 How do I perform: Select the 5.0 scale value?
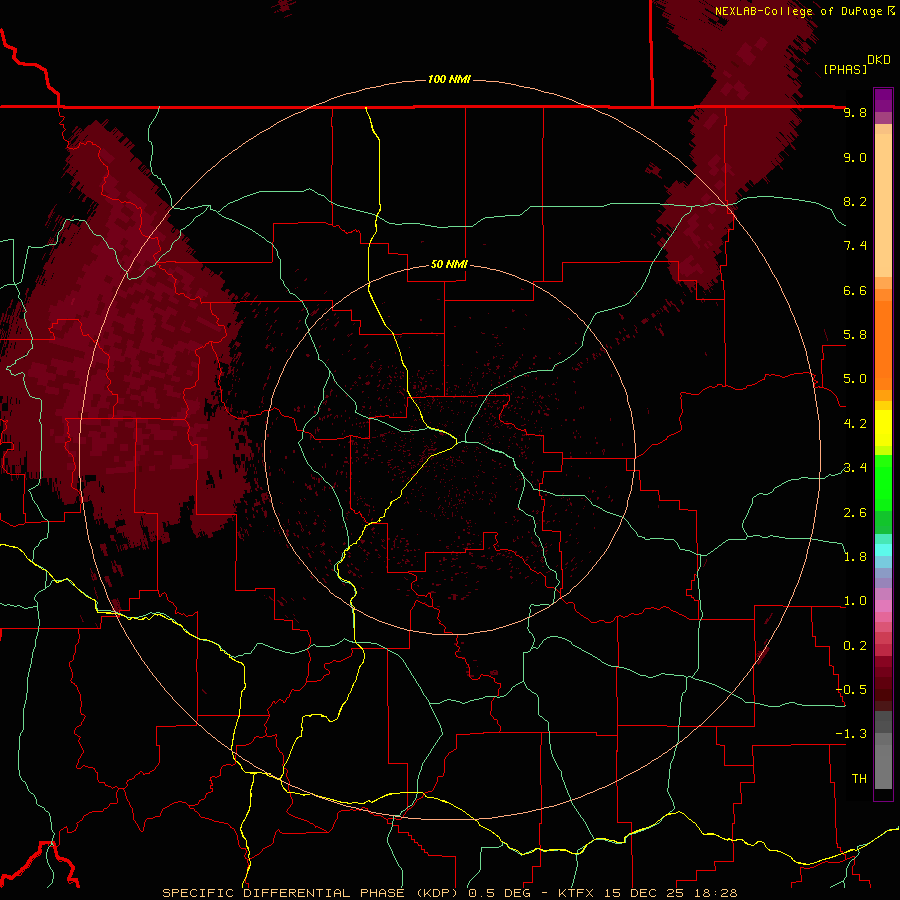[855, 379]
